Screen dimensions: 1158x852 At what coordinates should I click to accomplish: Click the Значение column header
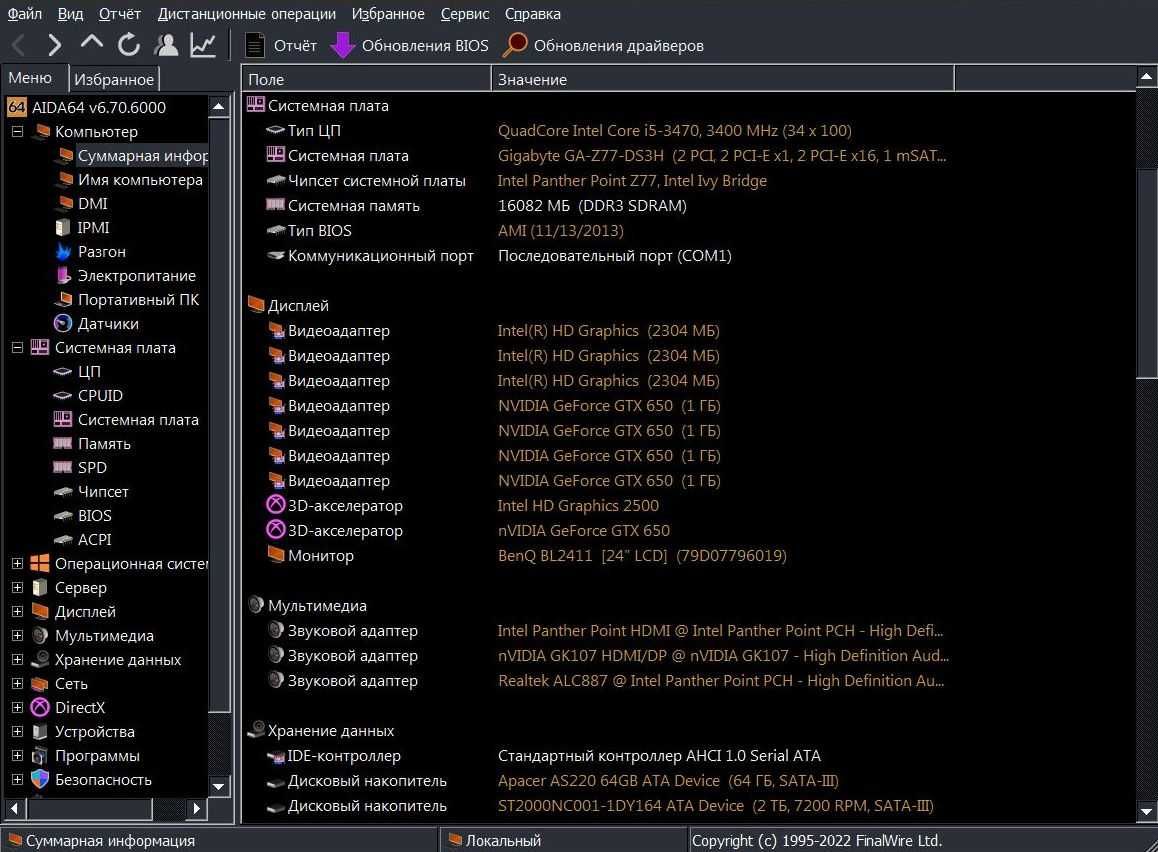click(722, 79)
